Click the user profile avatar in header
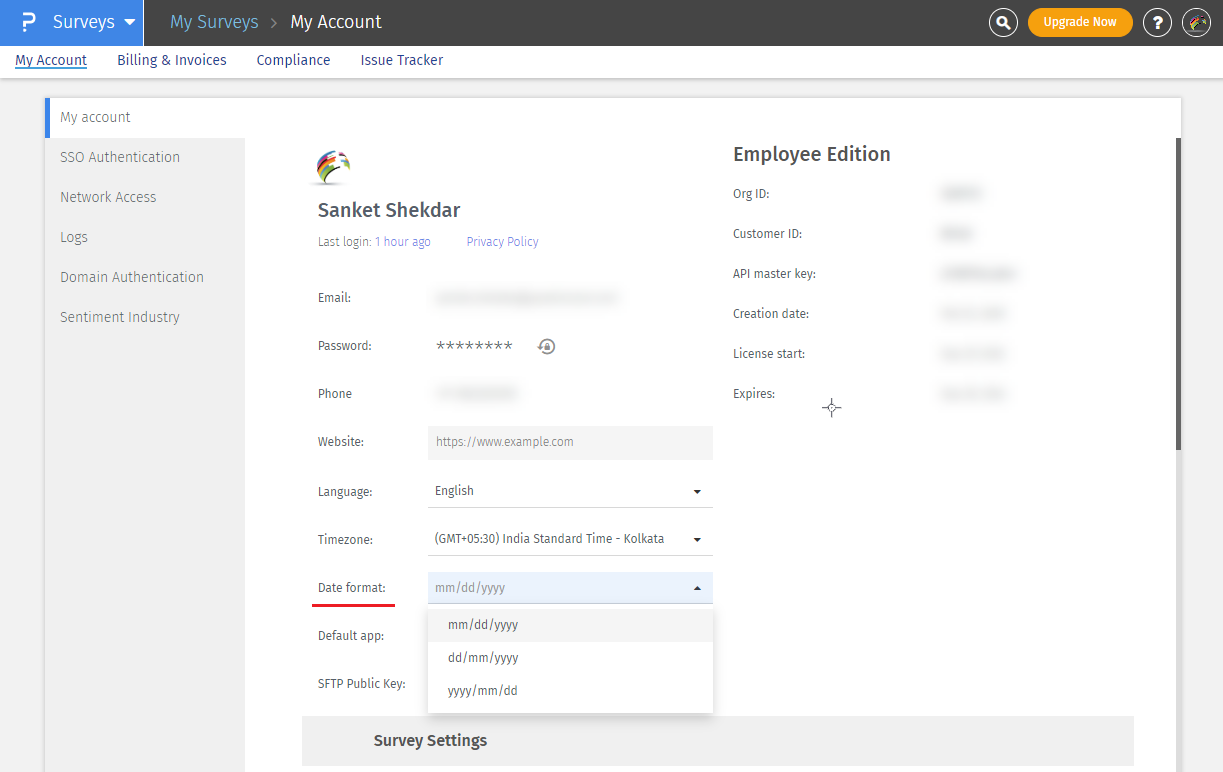Screen dimensions: 1223x772 click(x=1196, y=22)
